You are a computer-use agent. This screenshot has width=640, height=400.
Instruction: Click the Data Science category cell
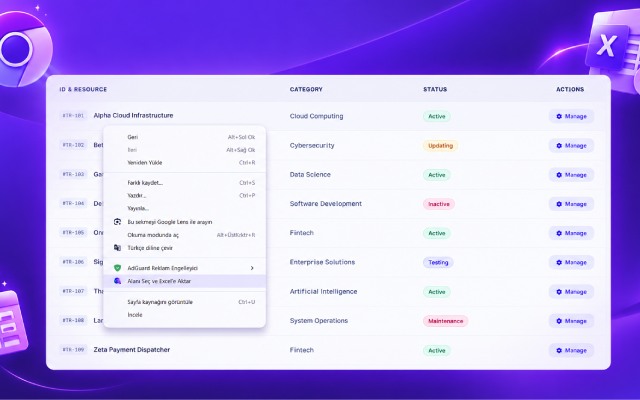tap(310, 175)
